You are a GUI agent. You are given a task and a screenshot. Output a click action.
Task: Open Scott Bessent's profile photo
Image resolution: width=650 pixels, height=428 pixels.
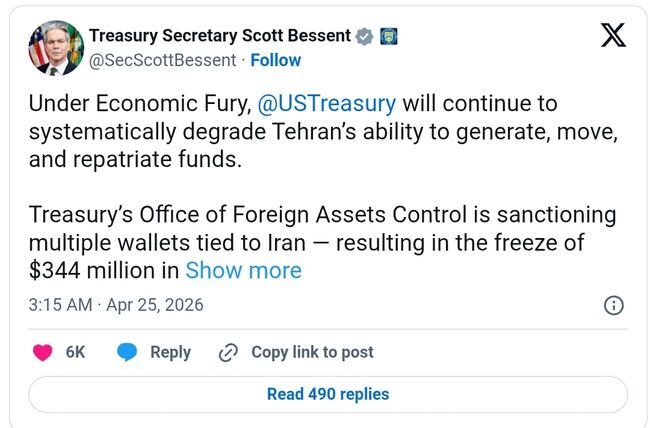[x=56, y=48]
